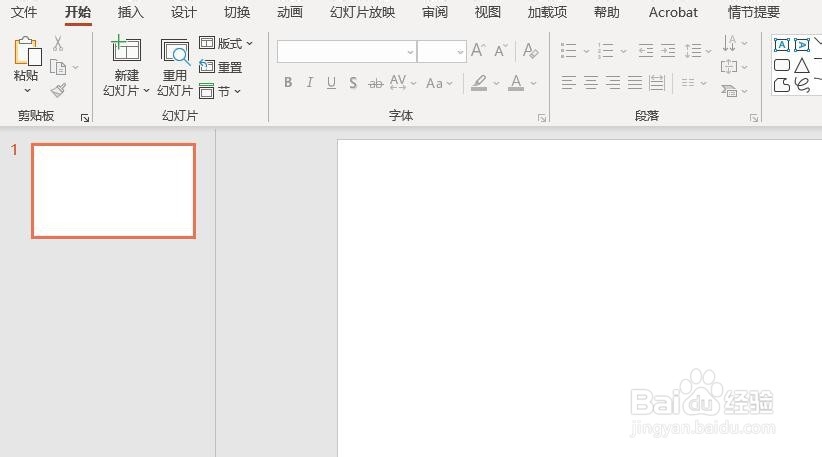Image resolution: width=822 pixels, height=457 pixels.
Task: Open the 情节提要 Storyboarding tab
Action: coord(754,12)
